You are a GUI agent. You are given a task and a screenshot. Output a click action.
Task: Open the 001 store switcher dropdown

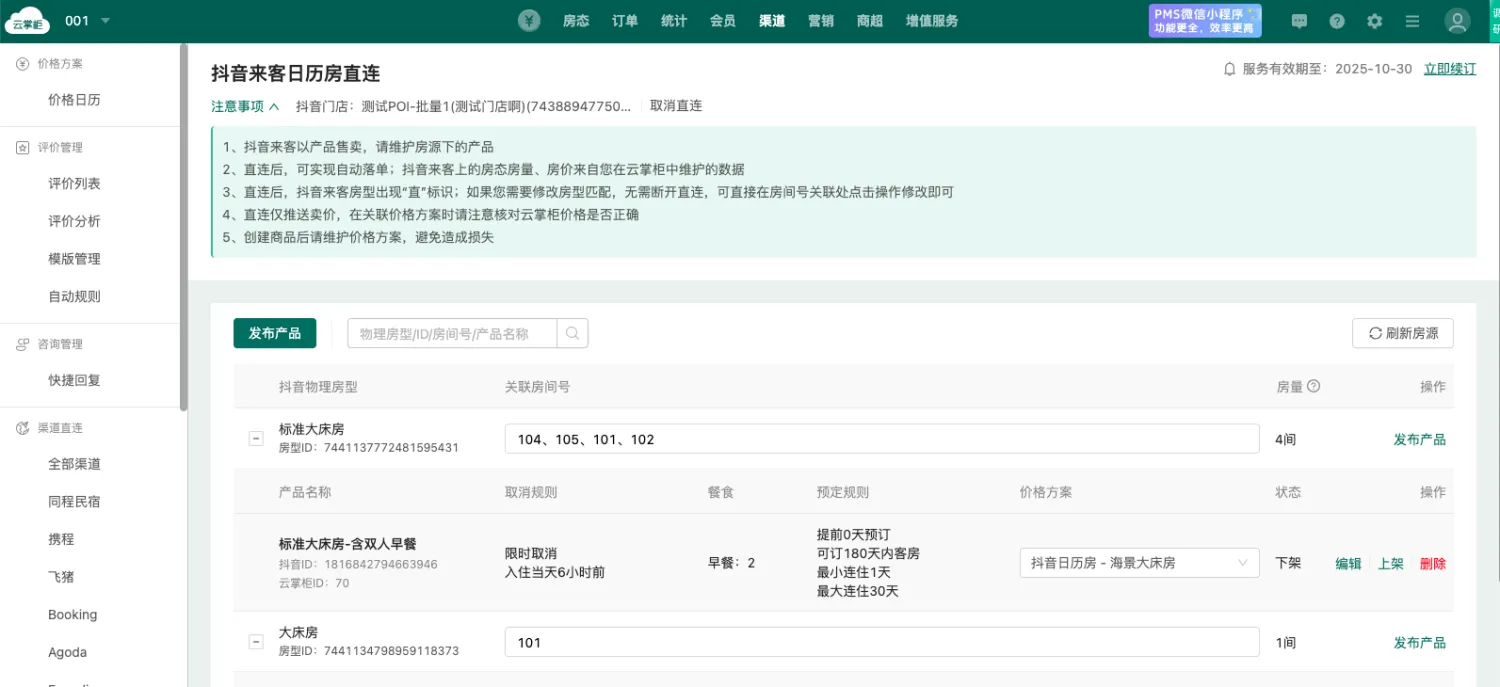pyautogui.click(x=88, y=21)
